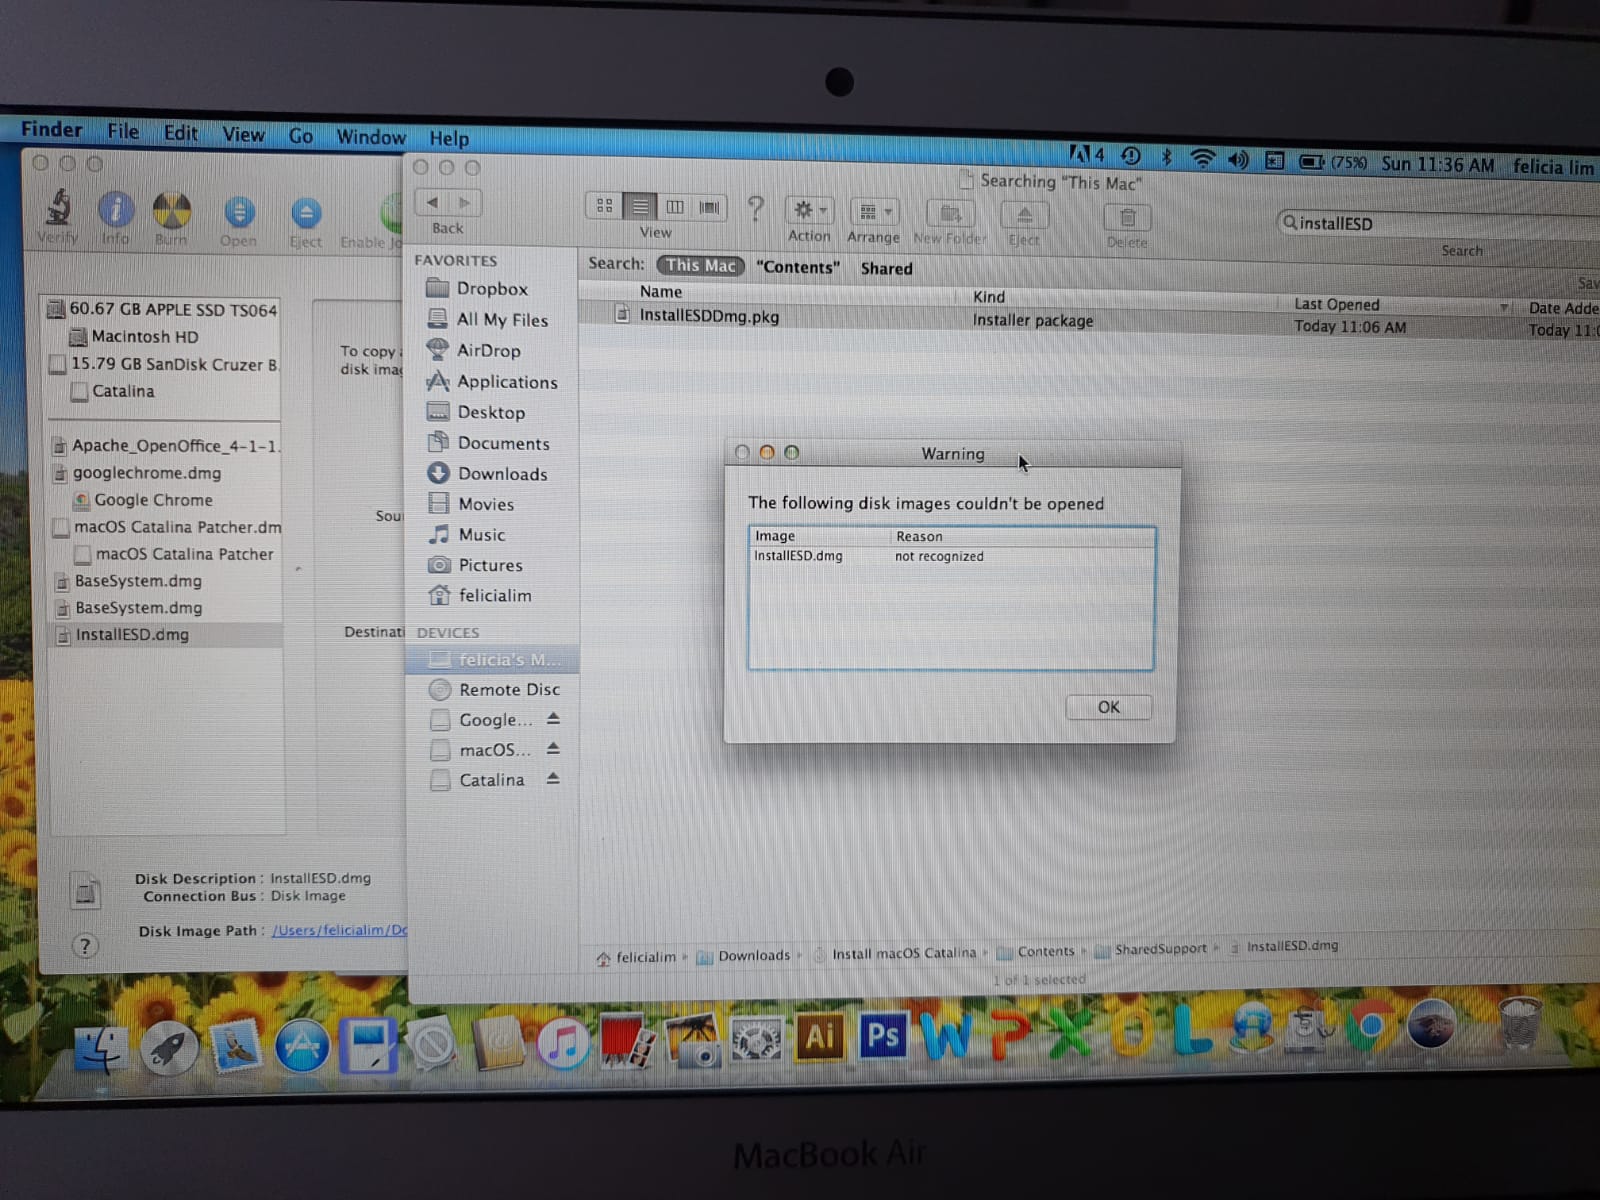The height and width of the screenshot is (1200, 1600).
Task: Open App Store from the Dock
Action: pyautogui.click(x=302, y=1046)
